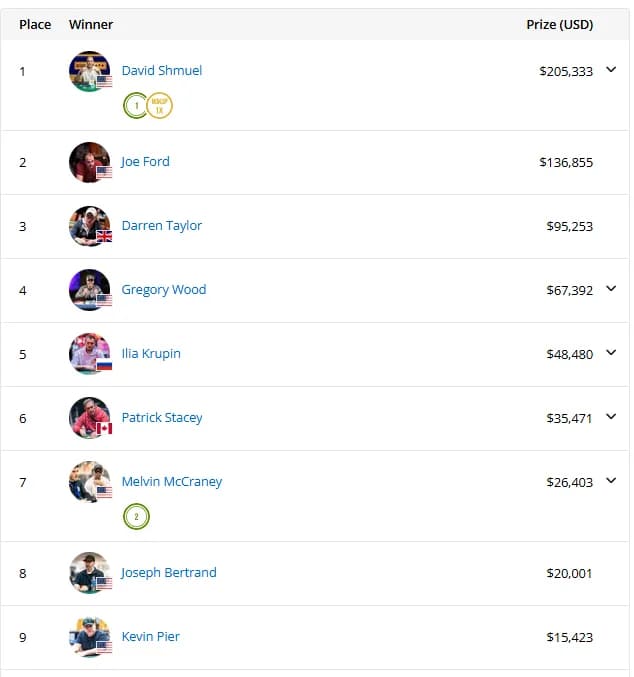Click Melvin McCraney's green number 2 badge
This screenshot has width=634, height=677.
click(x=135, y=517)
